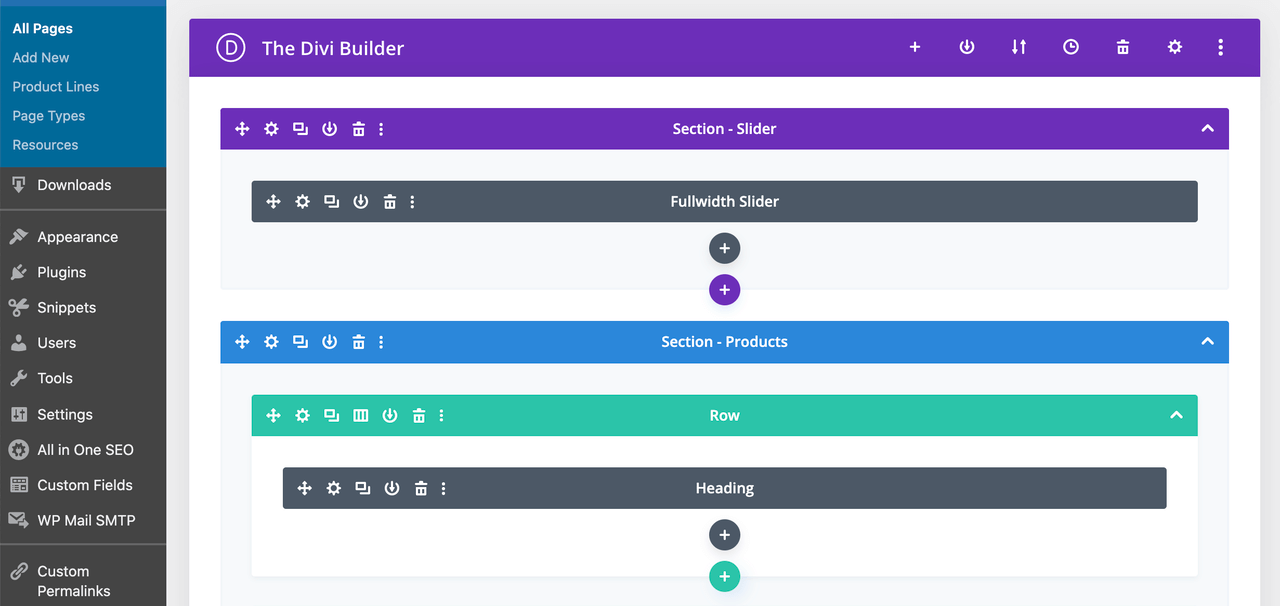
Task: Add module below Fullwidth Slider (gray plus)
Action: pos(724,249)
